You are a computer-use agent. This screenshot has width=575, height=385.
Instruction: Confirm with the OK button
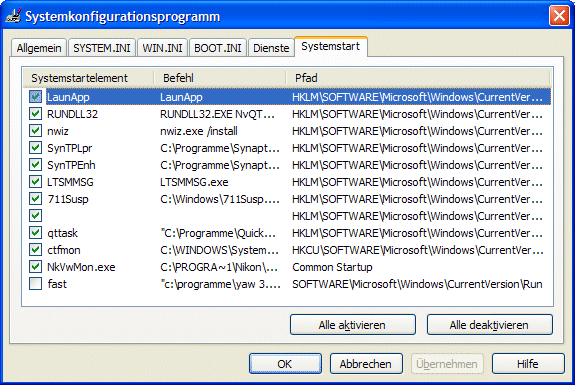tap(285, 364)
